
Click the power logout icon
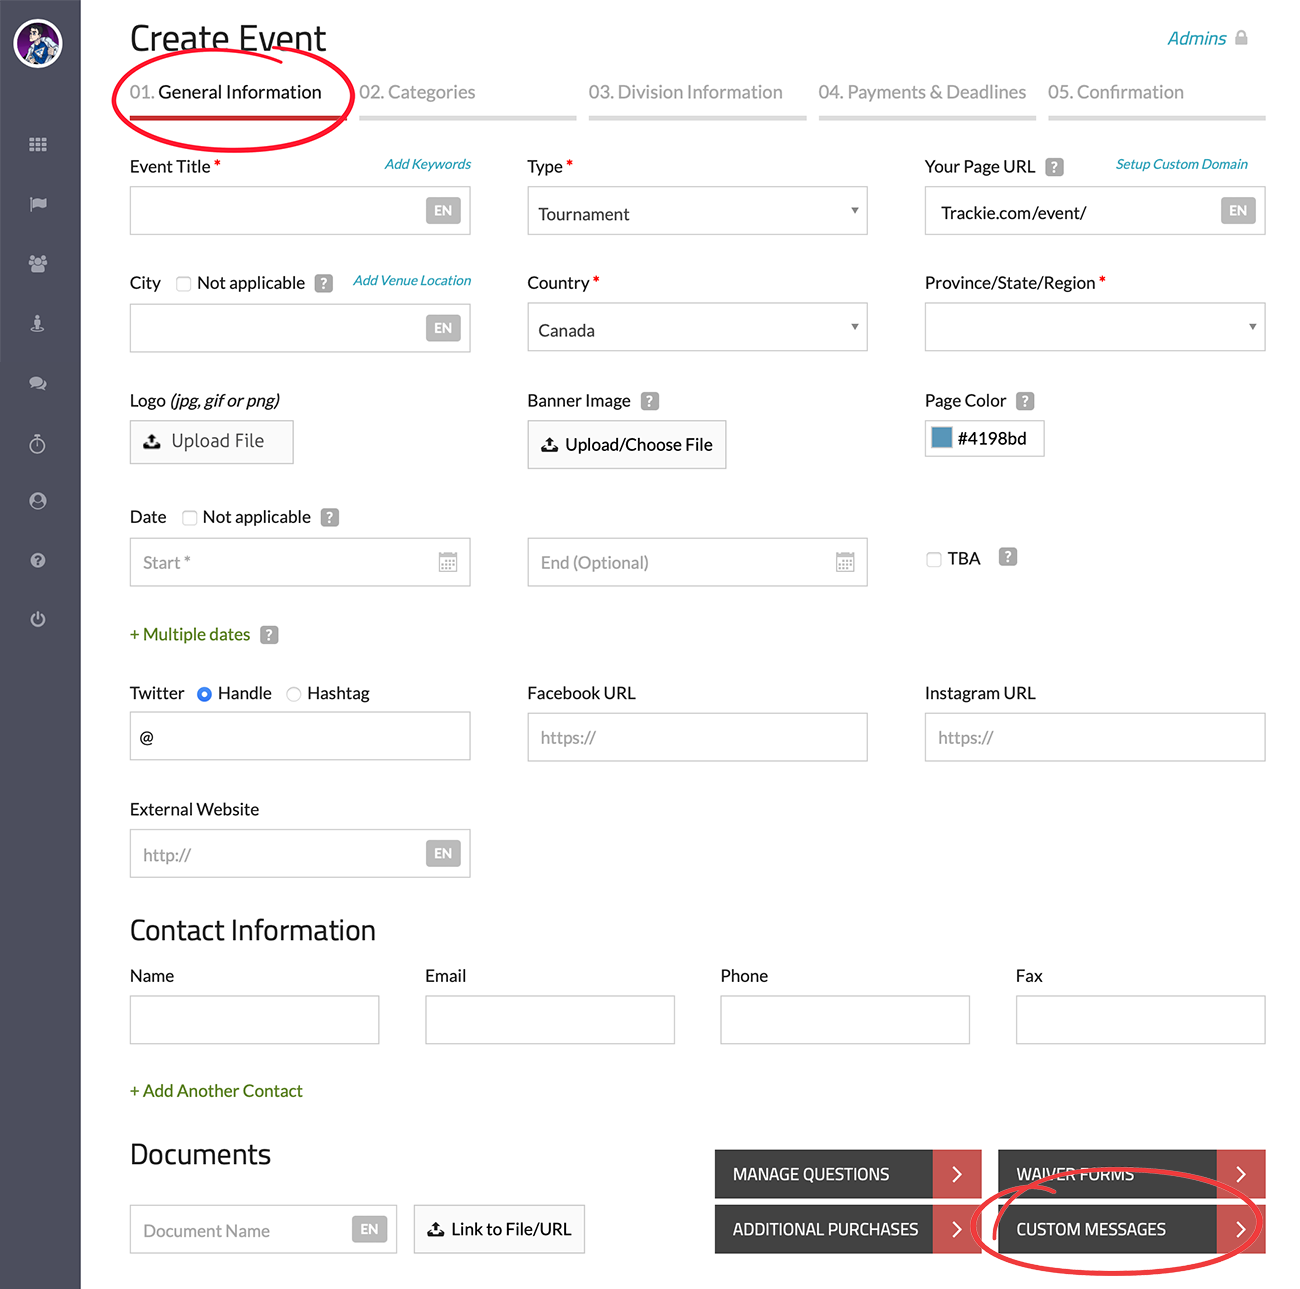coord(38,619)
